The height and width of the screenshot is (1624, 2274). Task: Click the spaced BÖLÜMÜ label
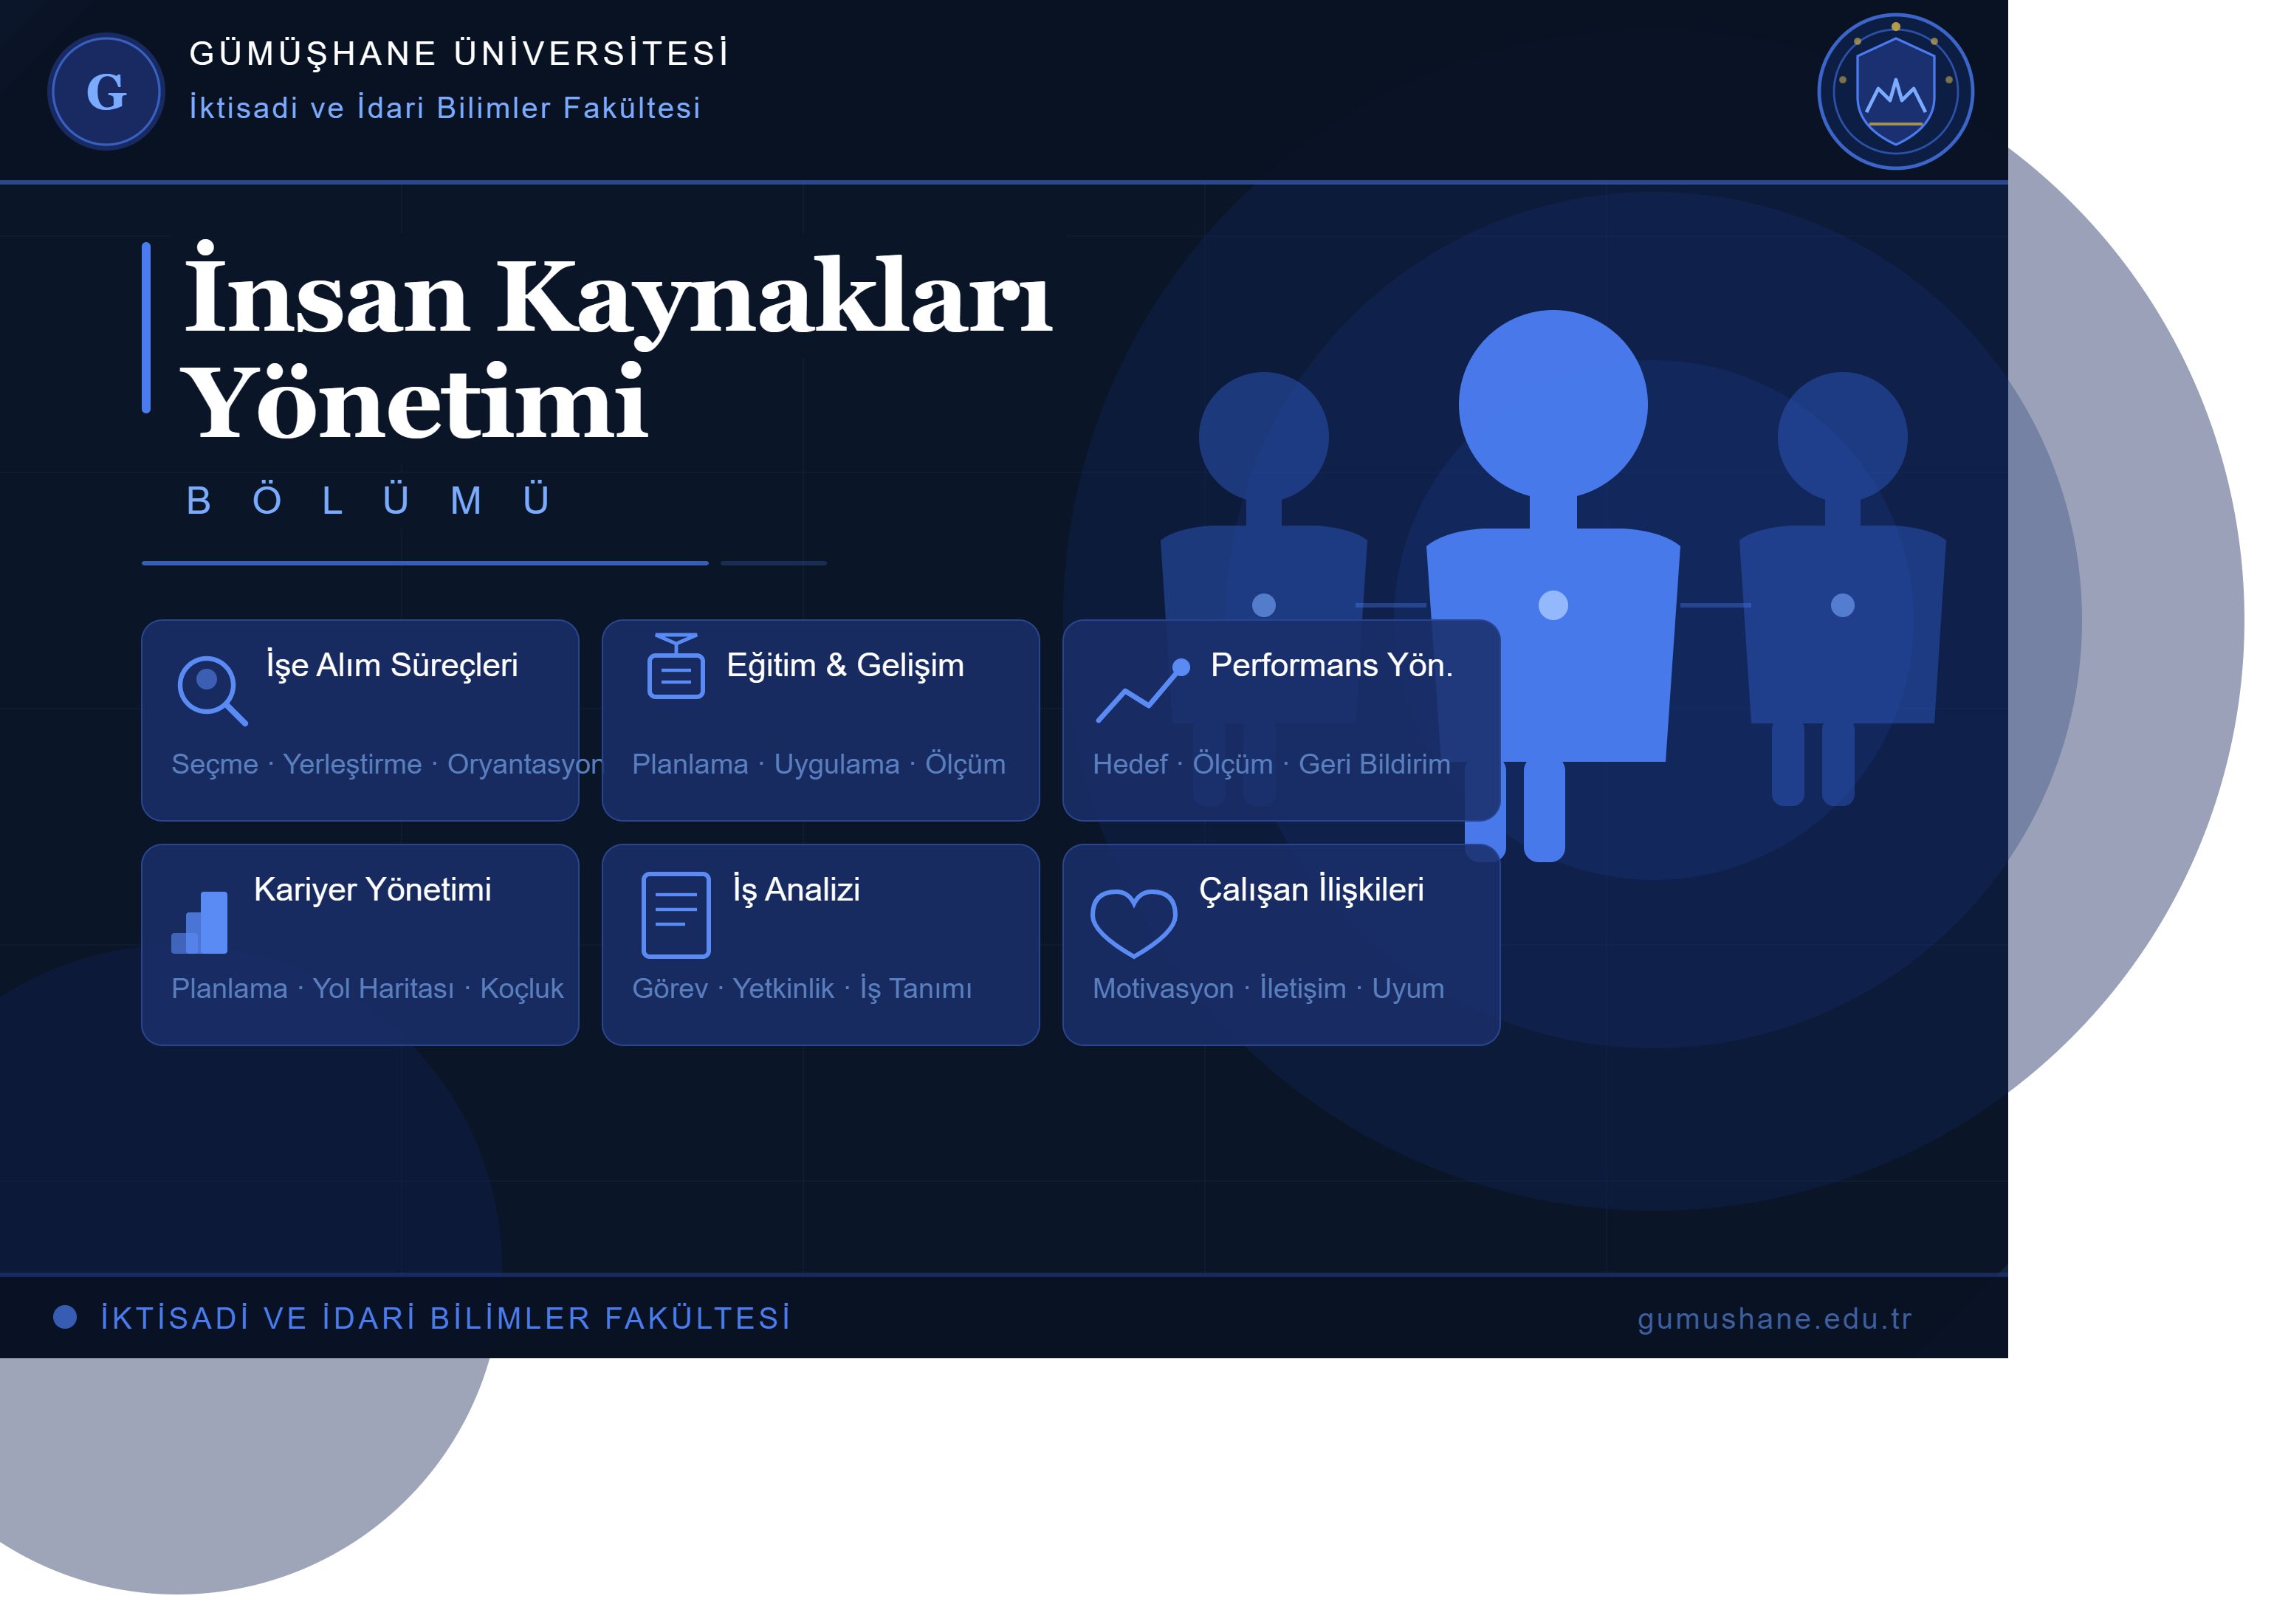368,500
